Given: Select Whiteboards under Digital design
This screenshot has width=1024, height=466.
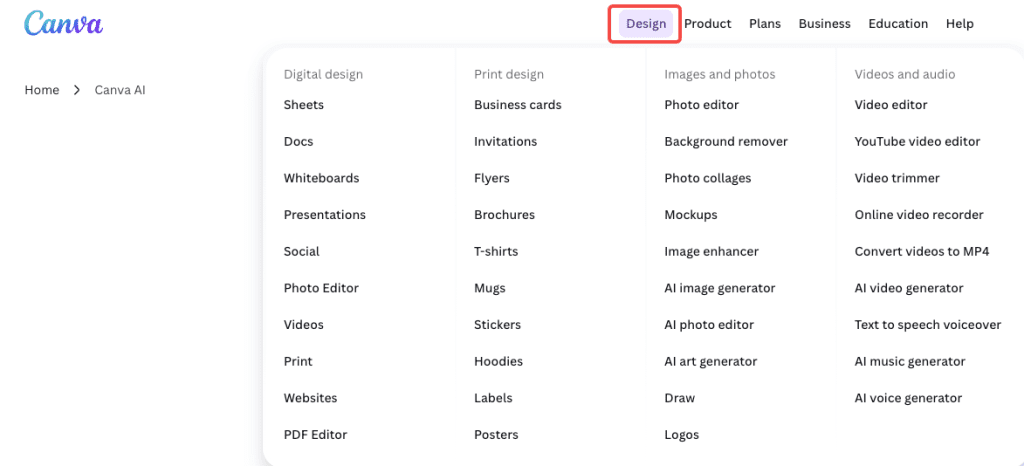Looking at the screenshot, I should (x=321, y=178).
